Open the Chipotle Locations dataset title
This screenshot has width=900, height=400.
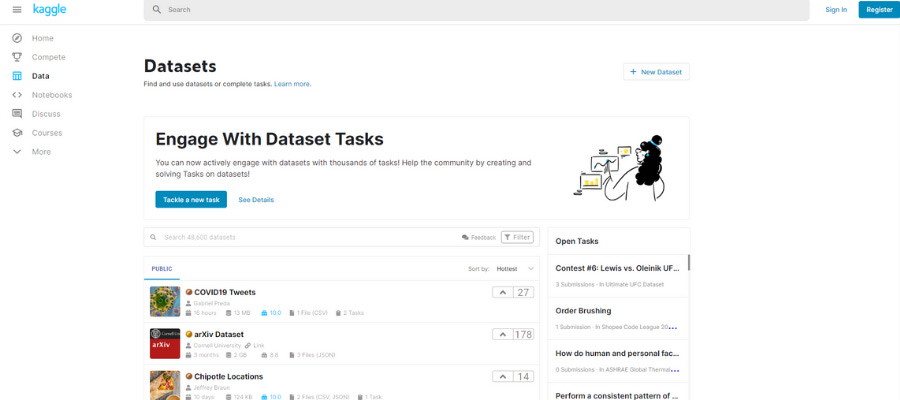click(228, 376)
